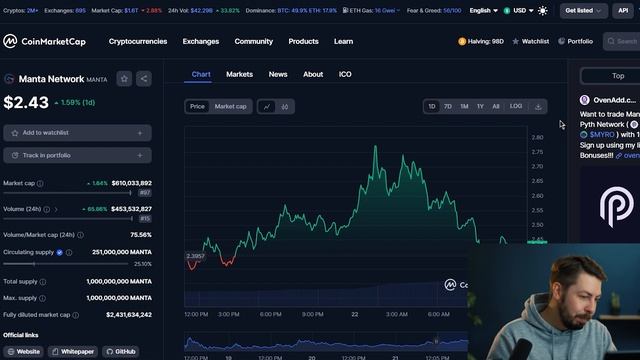640x360 pixels.
Task: Open Max. supply info icon
Action: 42,298
